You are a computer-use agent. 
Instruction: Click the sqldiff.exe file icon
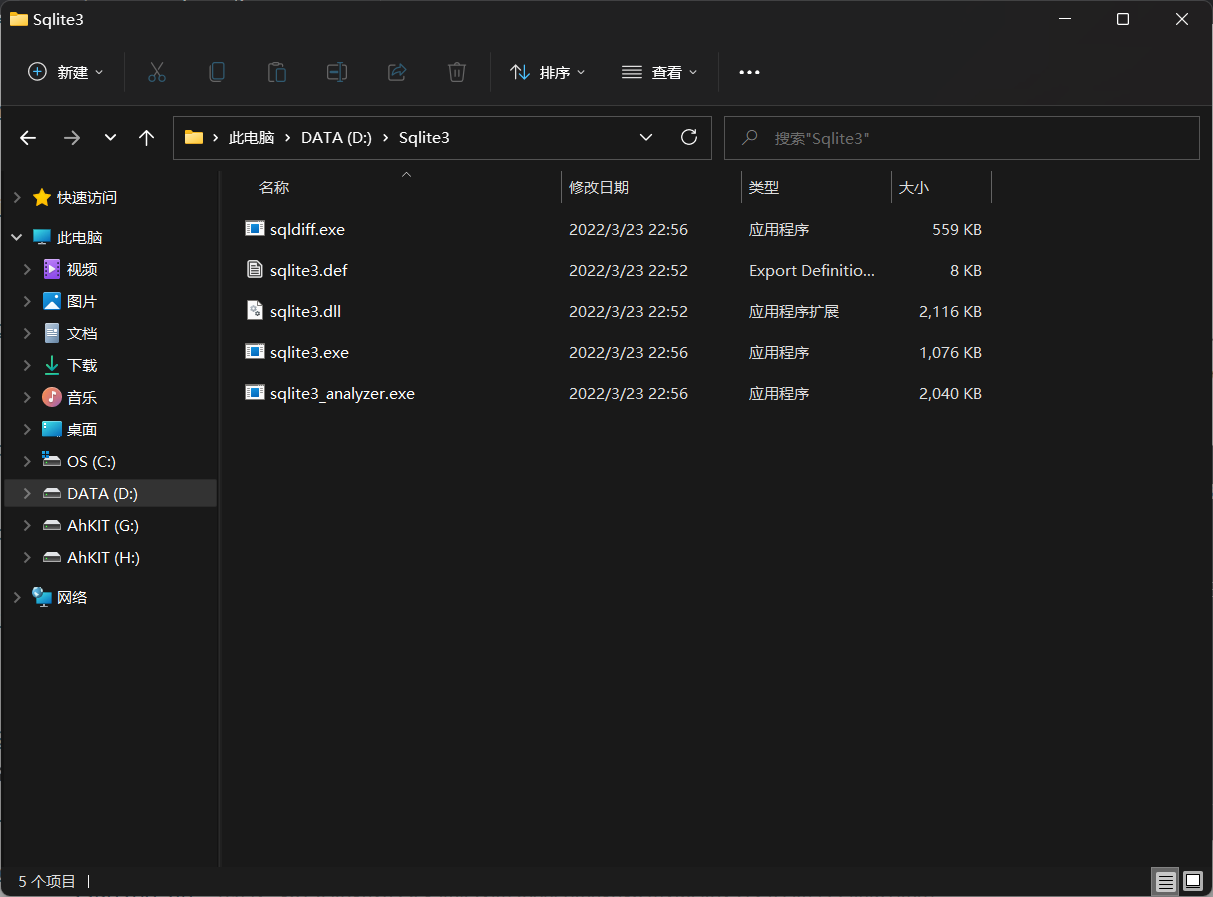pyautogui.click(x=255, y=229)
